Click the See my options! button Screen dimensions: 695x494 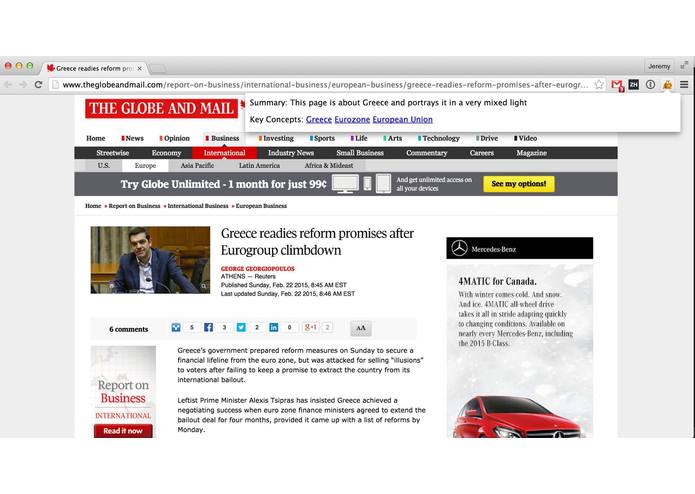(519, 184)
